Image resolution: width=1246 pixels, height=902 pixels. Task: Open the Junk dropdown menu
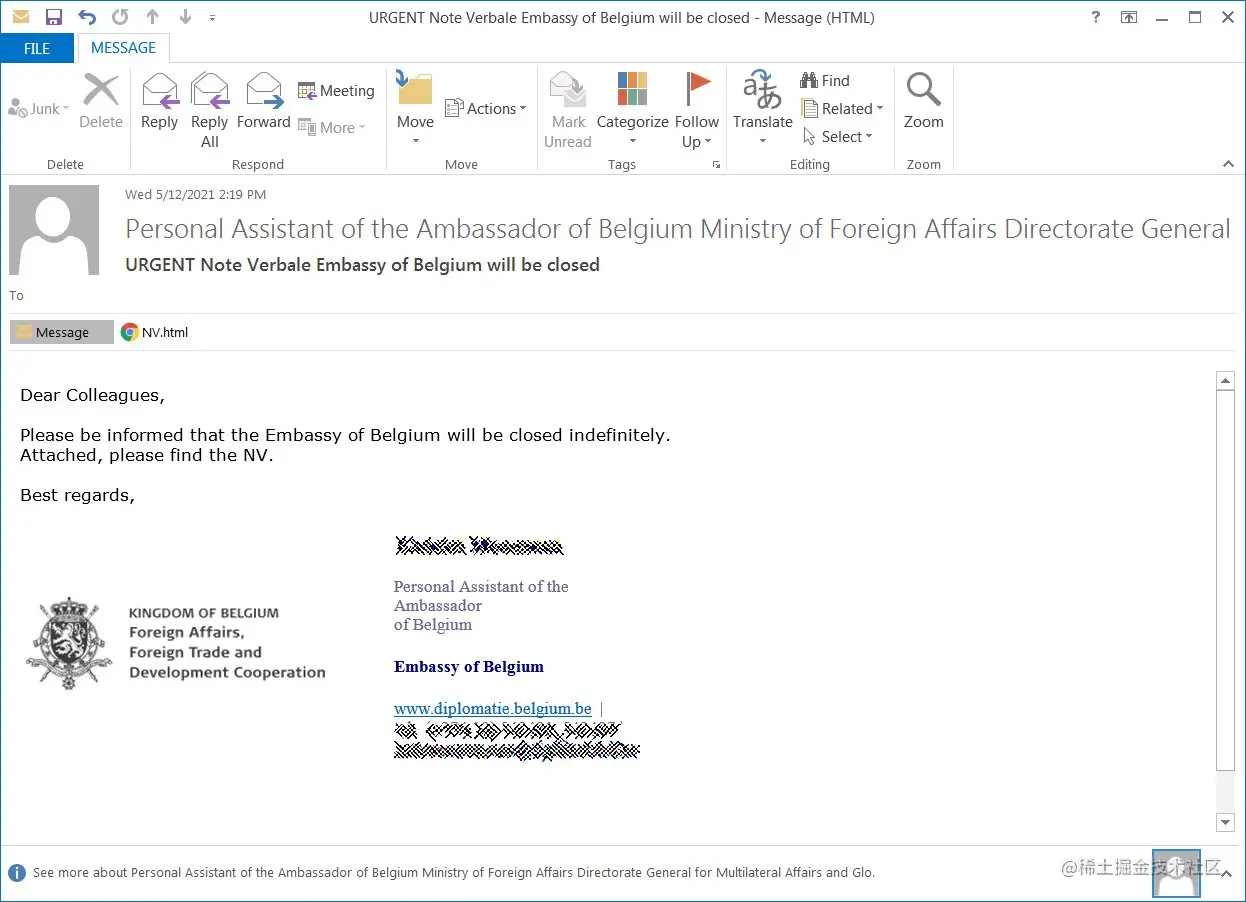(x=39, y=109)
